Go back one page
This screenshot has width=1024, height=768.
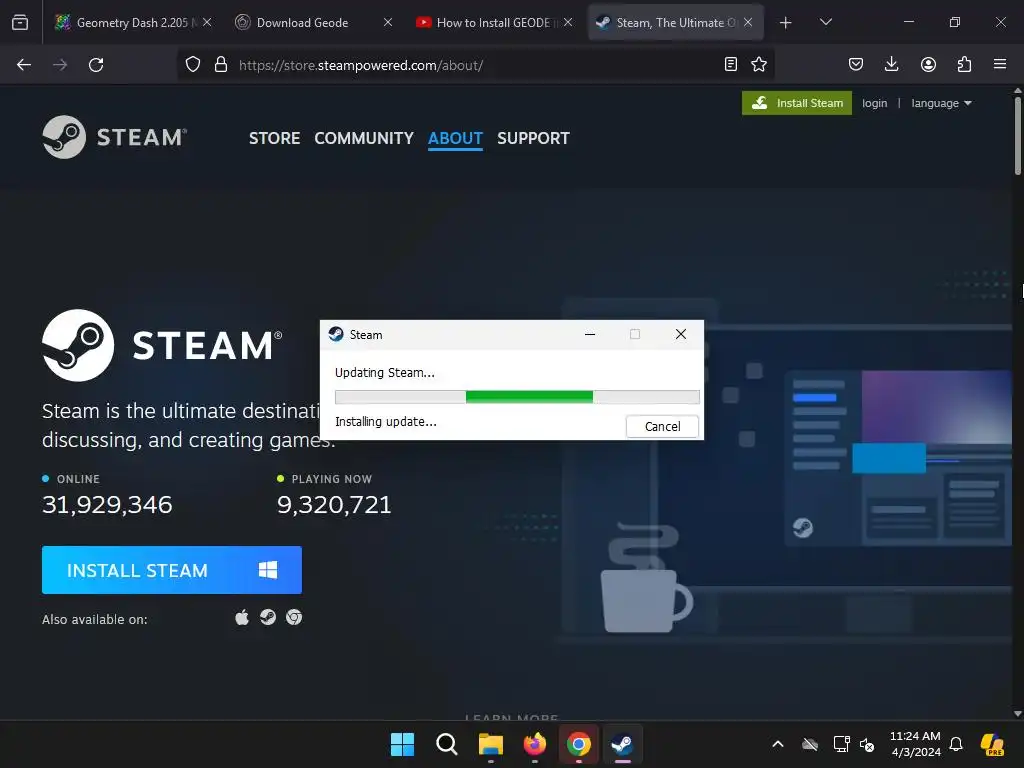[24, 65]
